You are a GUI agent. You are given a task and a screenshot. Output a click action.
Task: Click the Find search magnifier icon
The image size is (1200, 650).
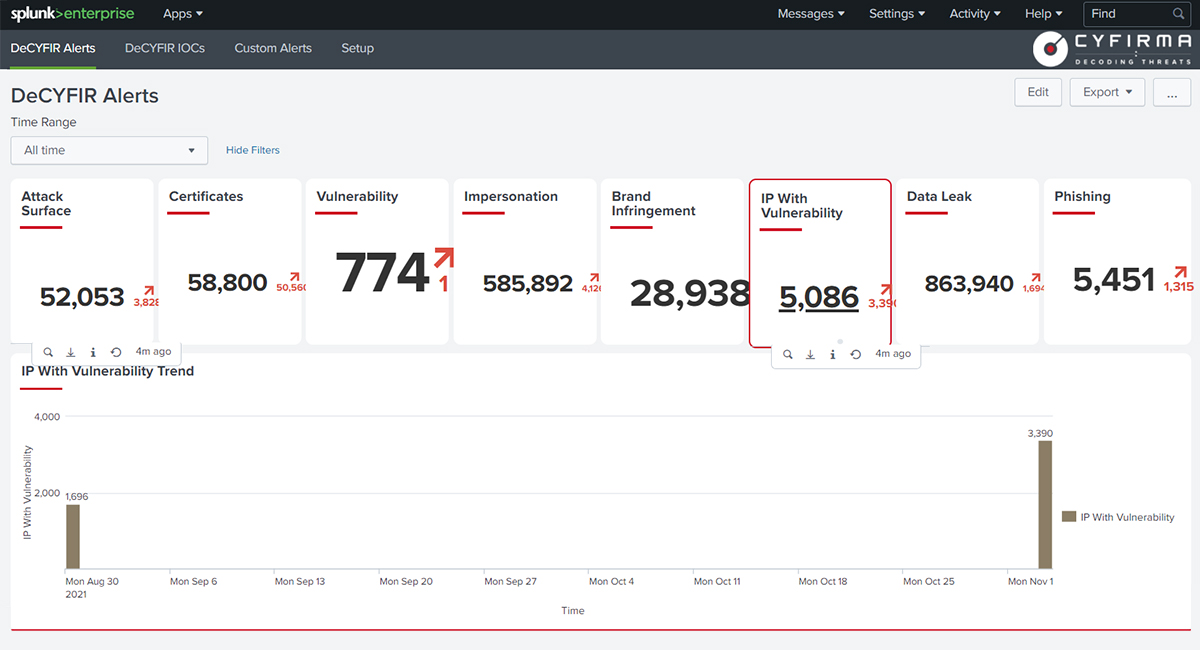pos(1179,14)
